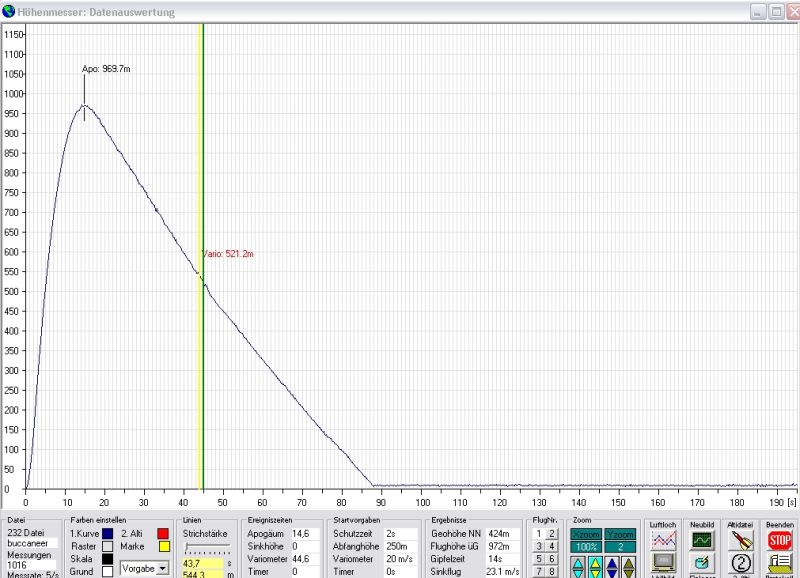Click the Schutzzeit value 2s

tap(401, 534)
